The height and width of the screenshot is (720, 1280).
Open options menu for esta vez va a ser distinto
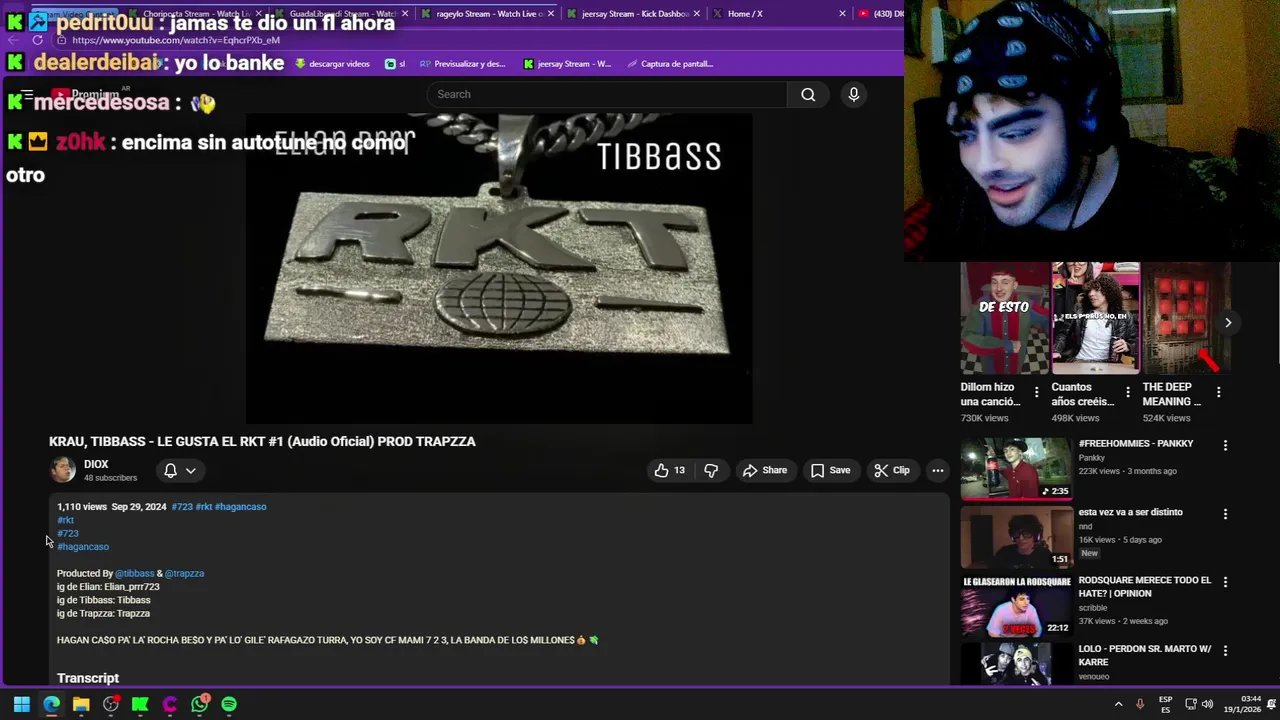pos(1225,514)
